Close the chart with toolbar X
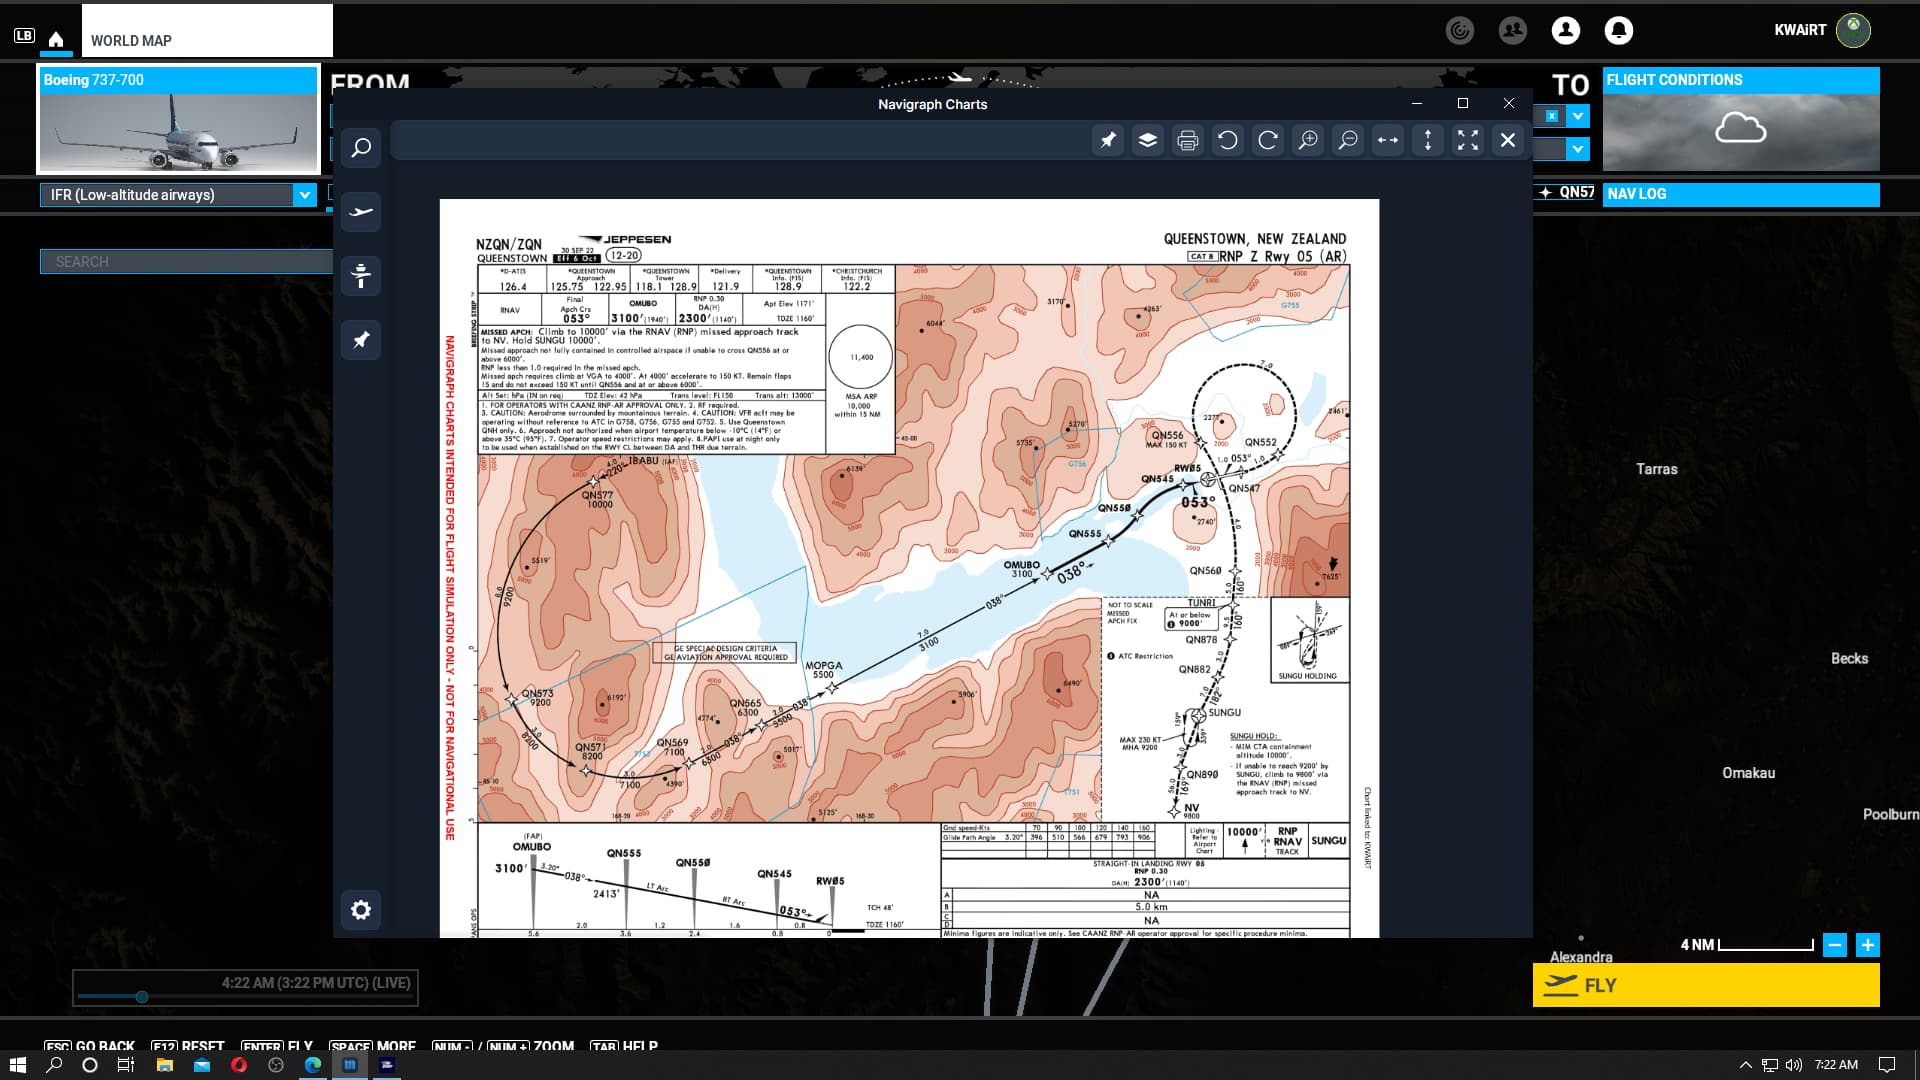This screenshot has height=1080, width=1920. coord(1508,140)
